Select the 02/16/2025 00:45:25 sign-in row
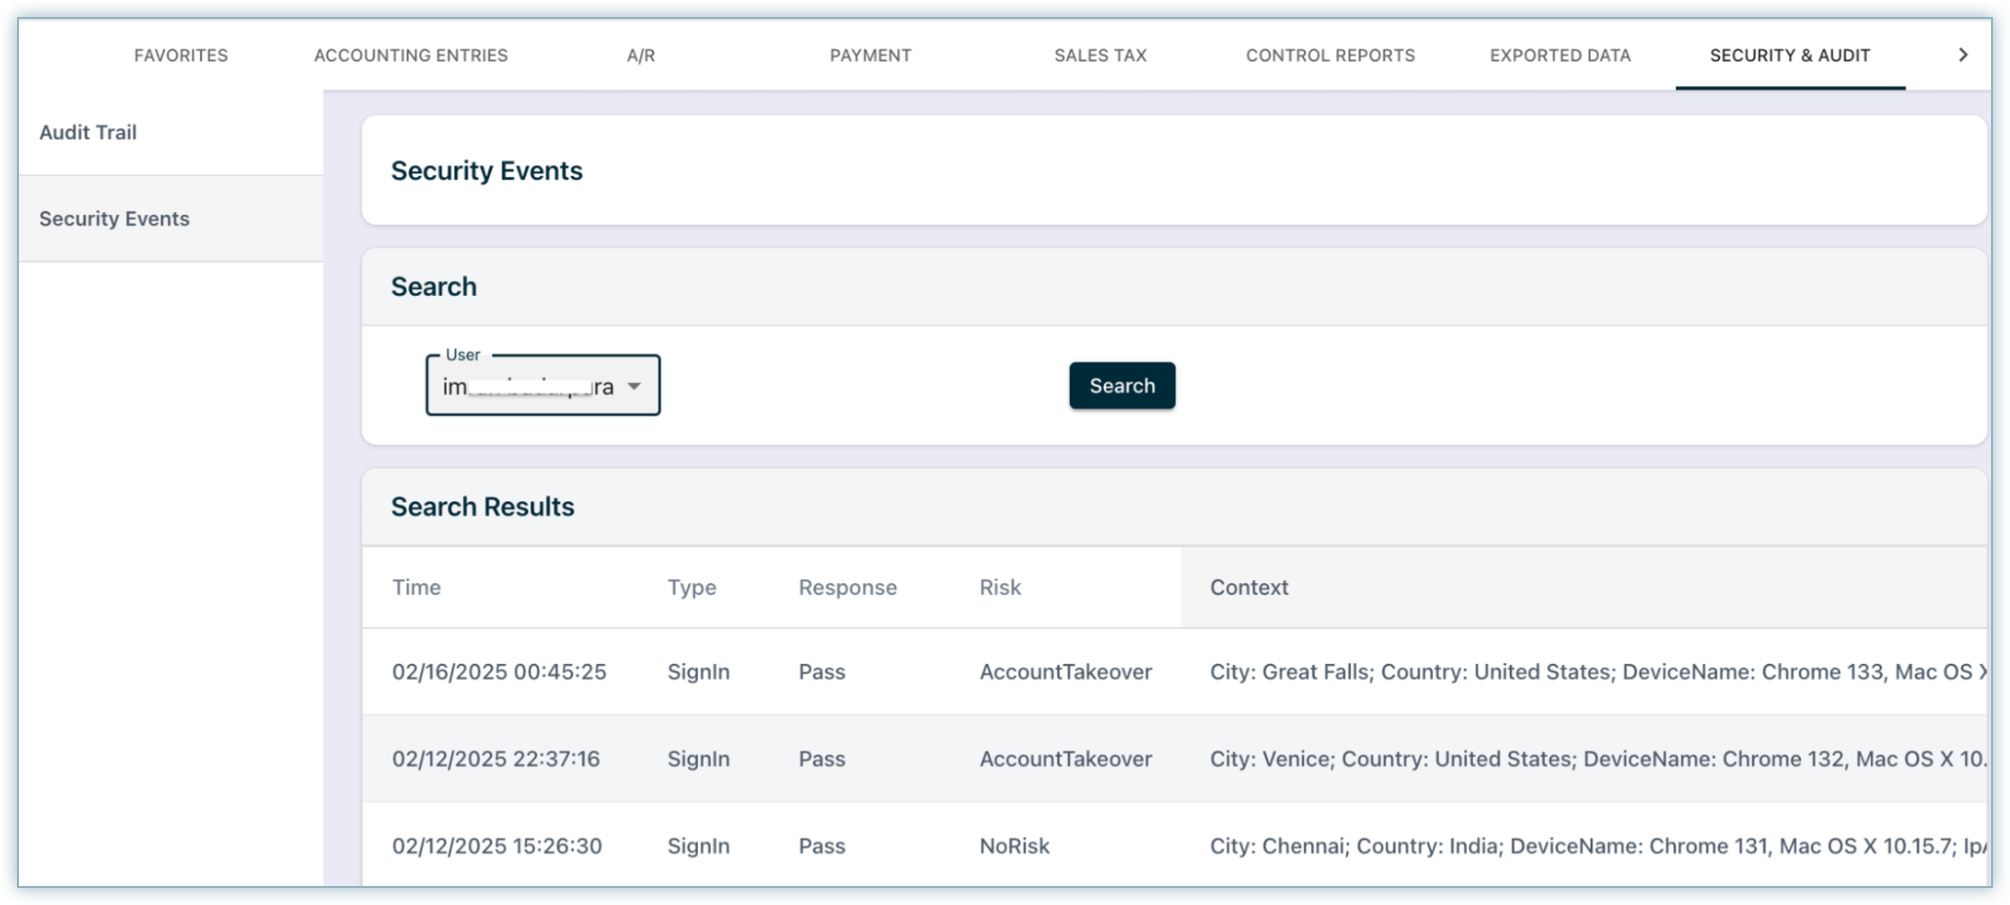The width and height of the screenshot is (2010, 905). [x=499, y=672]
